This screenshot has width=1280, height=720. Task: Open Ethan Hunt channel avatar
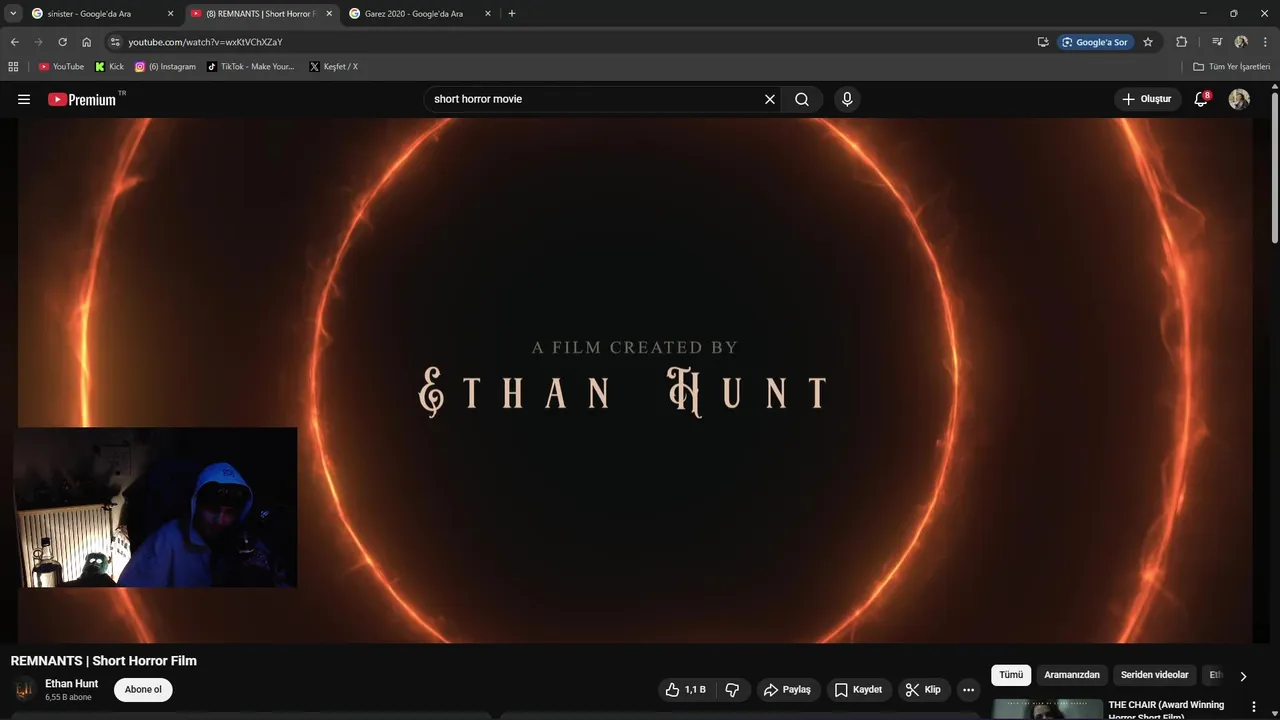pyautogui.click(x=24, y=689)
